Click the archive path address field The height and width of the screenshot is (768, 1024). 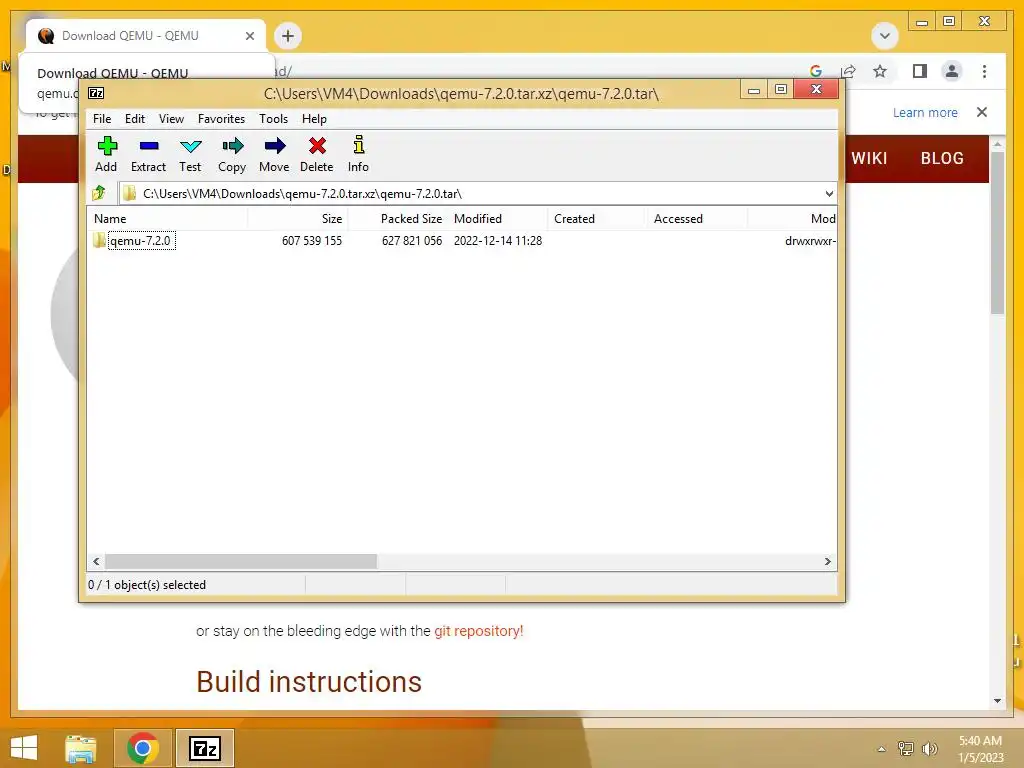tap(470, 193)
